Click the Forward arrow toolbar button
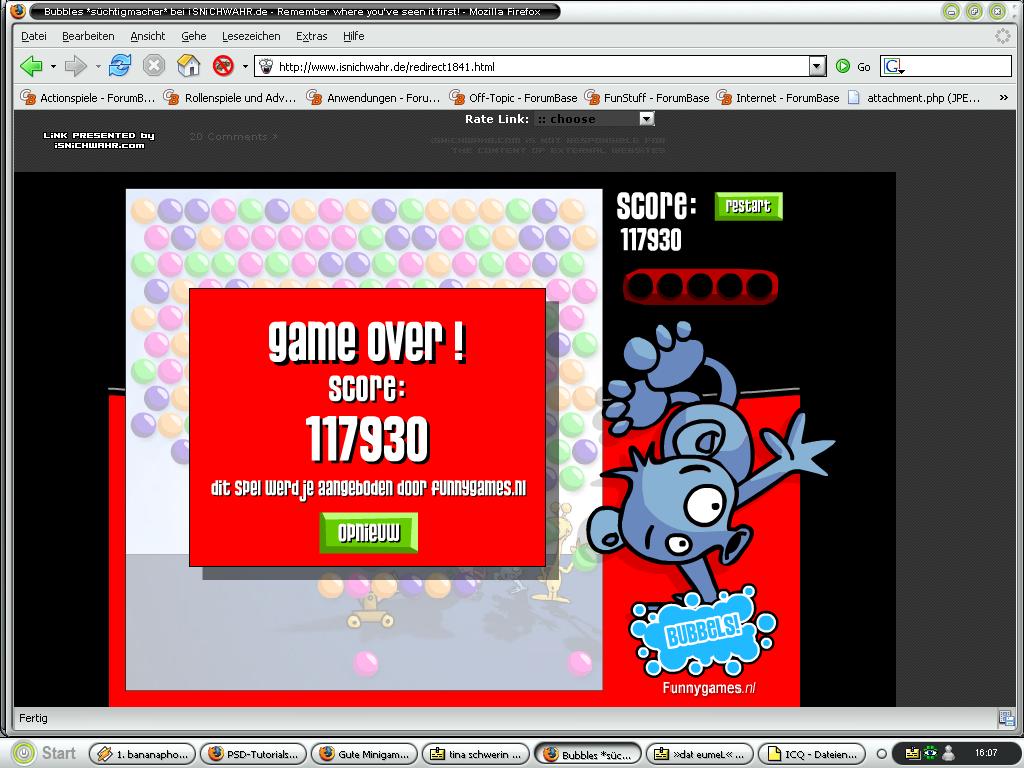Image resolution: width=1024 pixels, height=768 pixels. (x=76, y=66)
